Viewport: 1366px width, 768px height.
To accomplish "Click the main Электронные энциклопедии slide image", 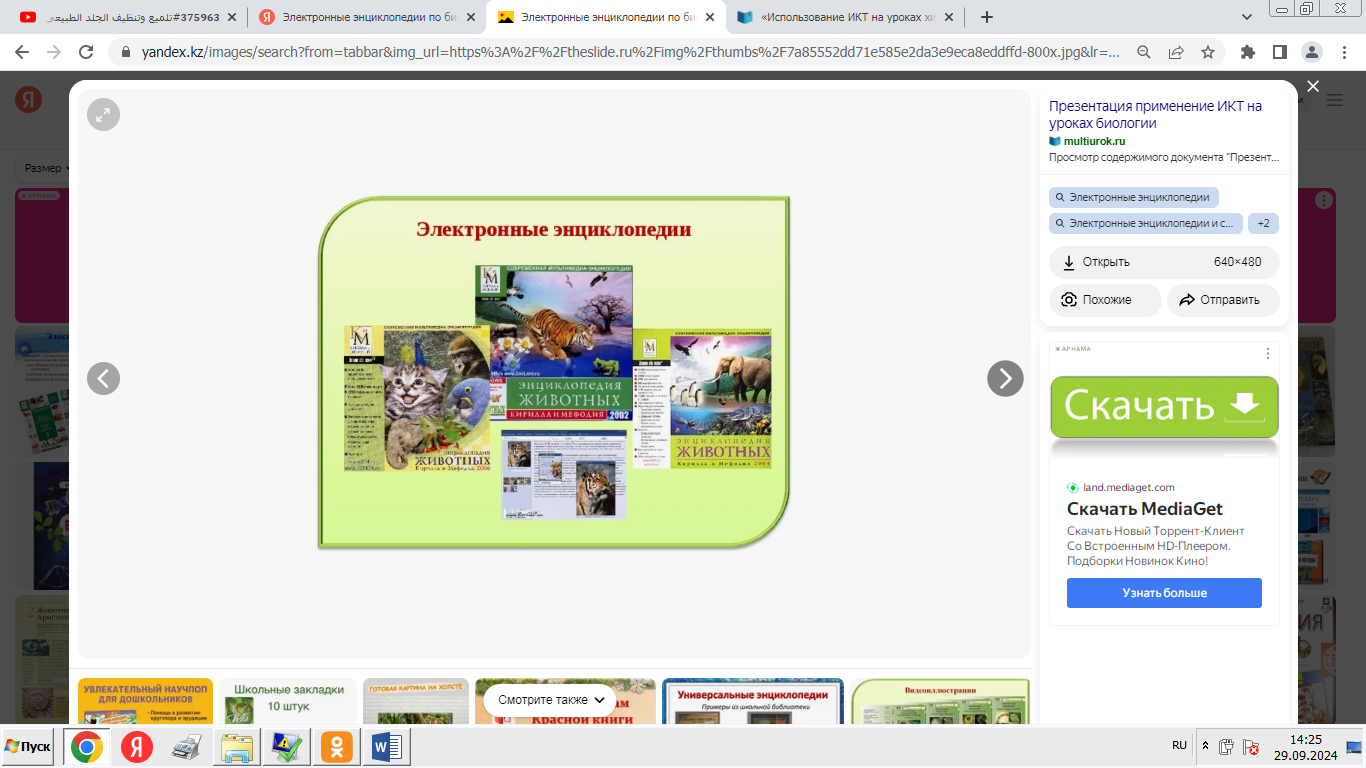I will [554, 372].
